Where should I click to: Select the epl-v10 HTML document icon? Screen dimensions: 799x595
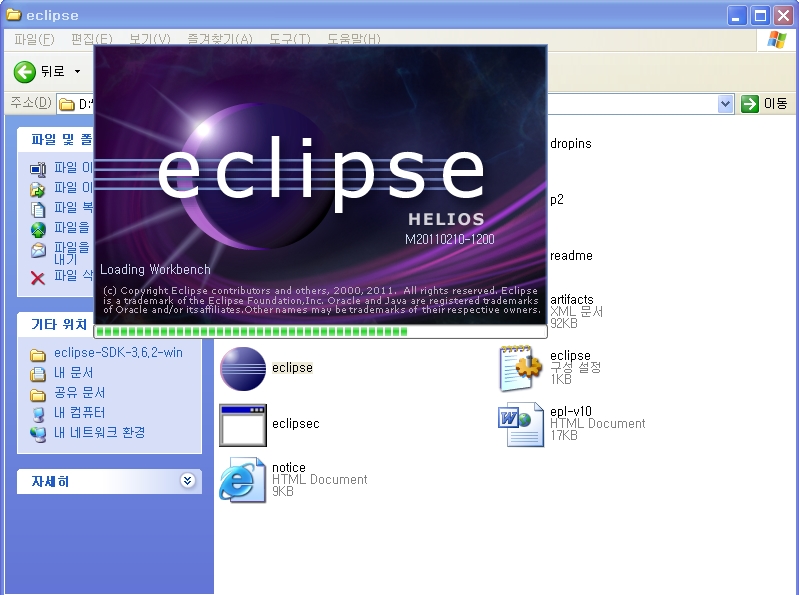521,424
